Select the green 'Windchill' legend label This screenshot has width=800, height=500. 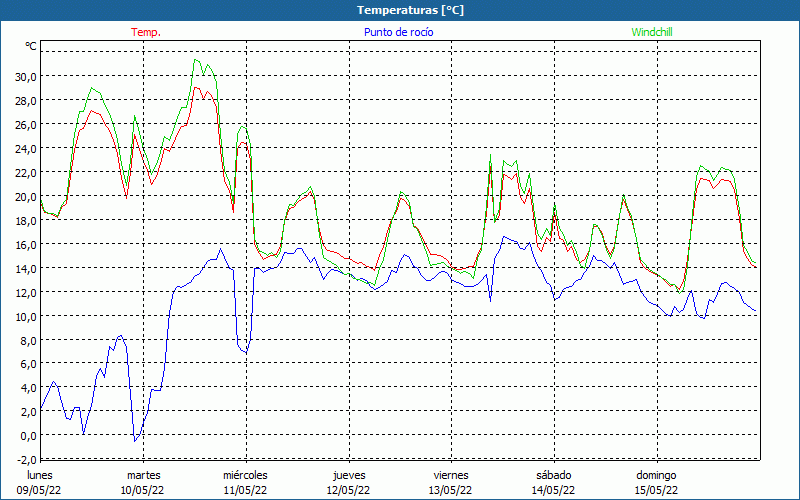(x=652, y=32)
